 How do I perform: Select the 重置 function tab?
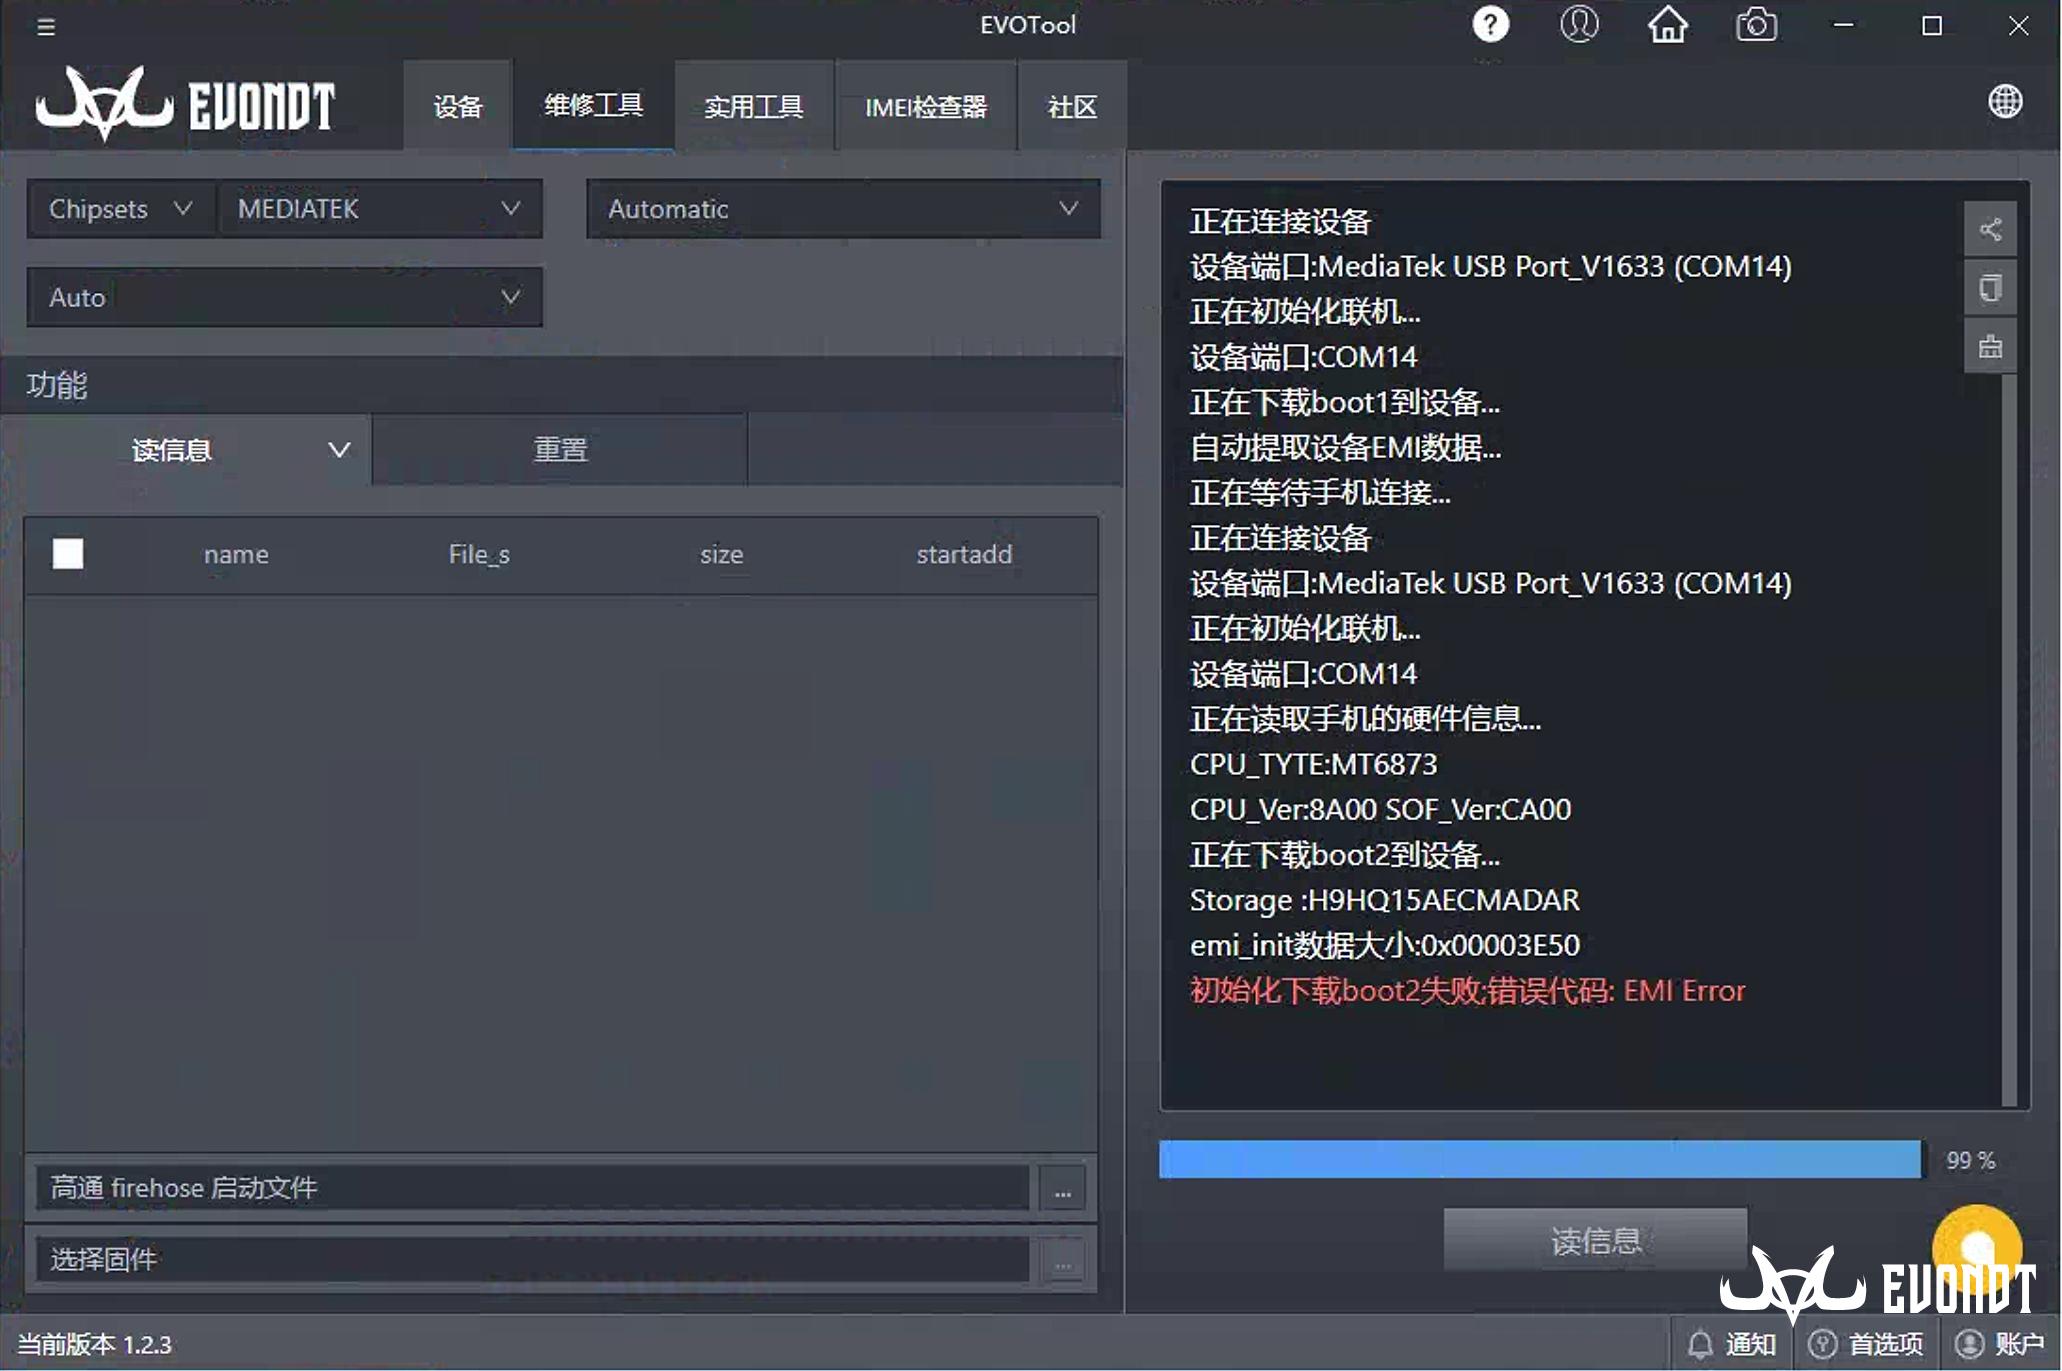(x=560, y=450)
